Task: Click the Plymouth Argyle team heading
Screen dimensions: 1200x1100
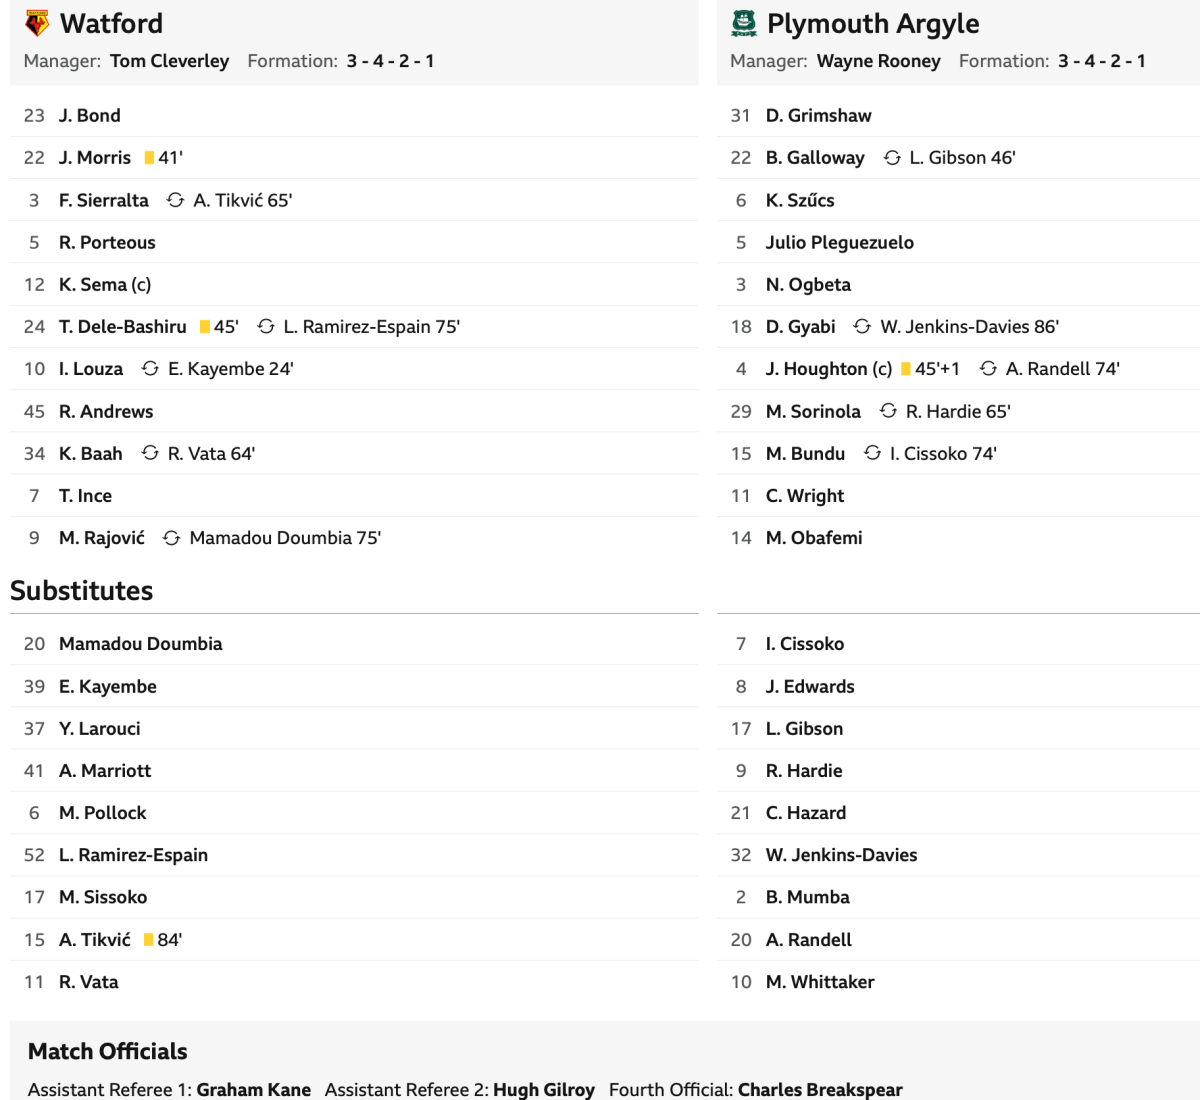Action: click(872, 23)
